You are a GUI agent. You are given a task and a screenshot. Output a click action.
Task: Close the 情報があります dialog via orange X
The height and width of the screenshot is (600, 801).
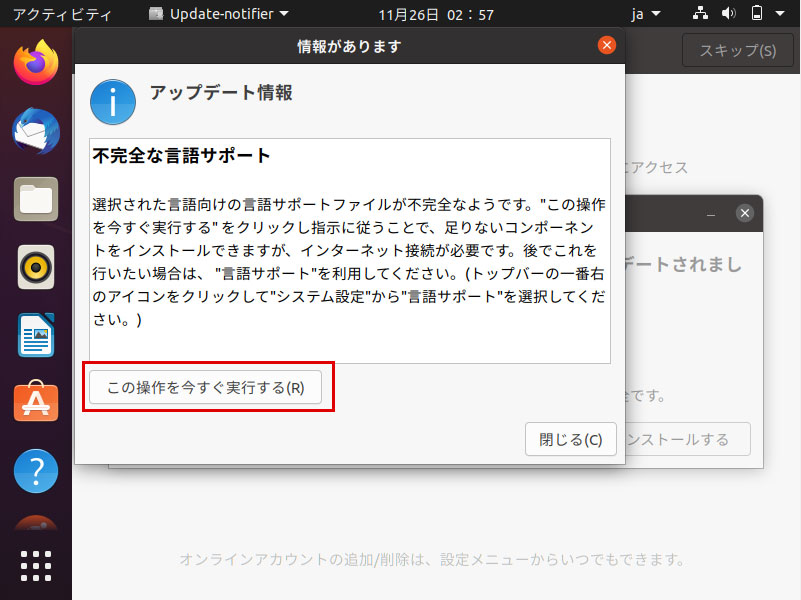(606, 45)
